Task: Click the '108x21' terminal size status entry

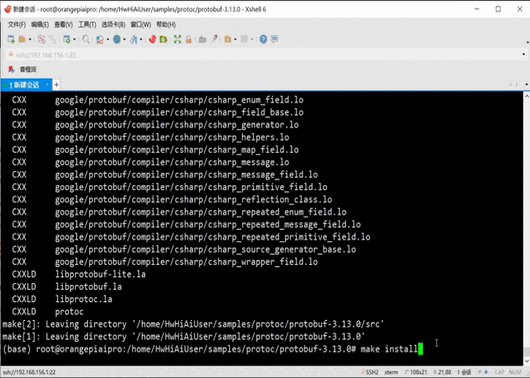Action: [x=417, y=372]
